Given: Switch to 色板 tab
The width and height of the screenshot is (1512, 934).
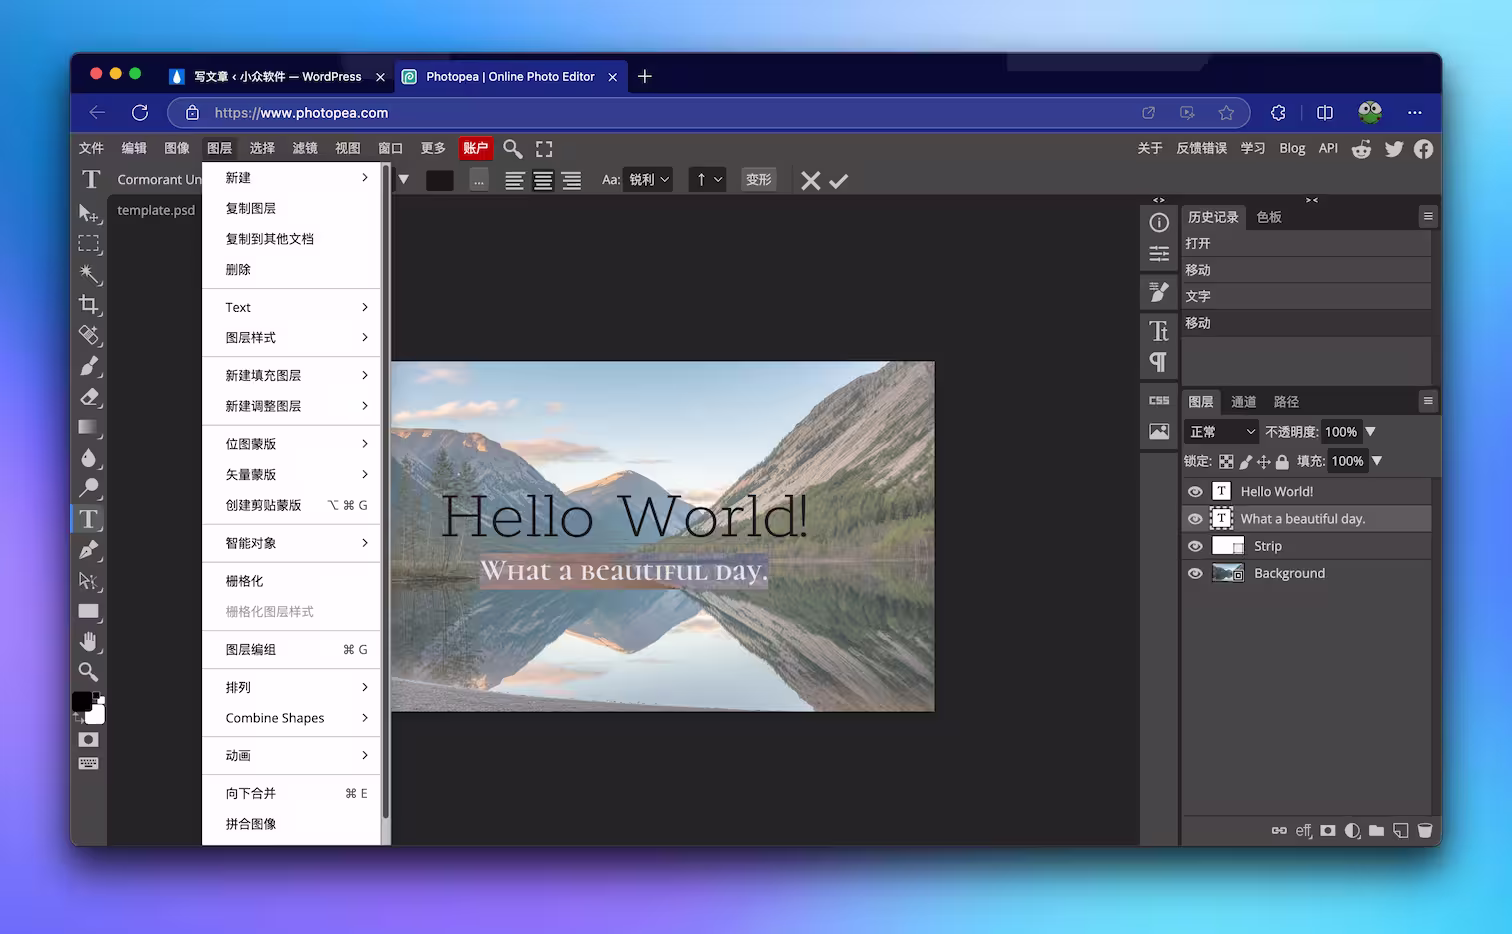Looking at the screenshot, I should click(1269, 217).
